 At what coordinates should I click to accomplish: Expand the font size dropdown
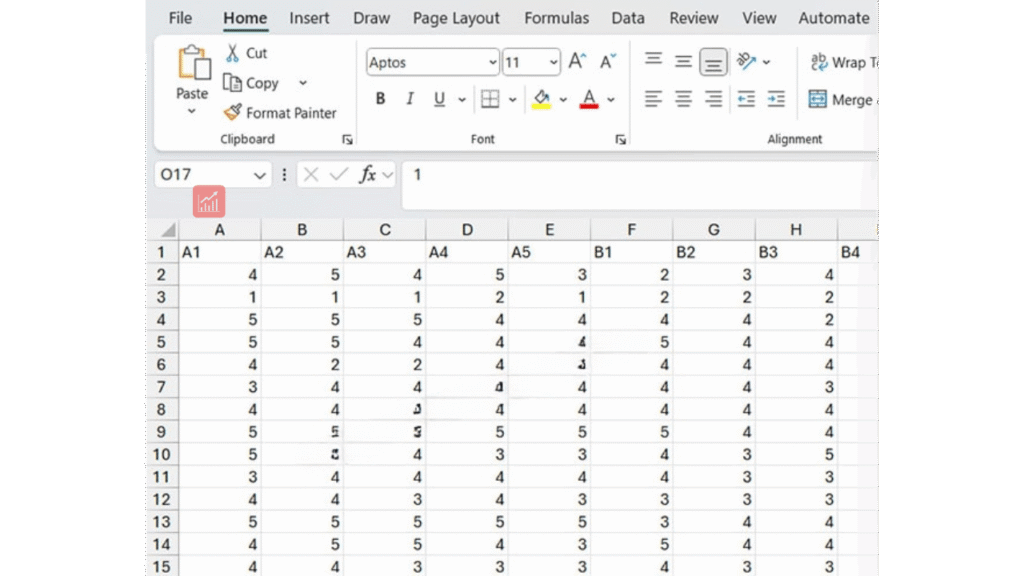point(553,62)
